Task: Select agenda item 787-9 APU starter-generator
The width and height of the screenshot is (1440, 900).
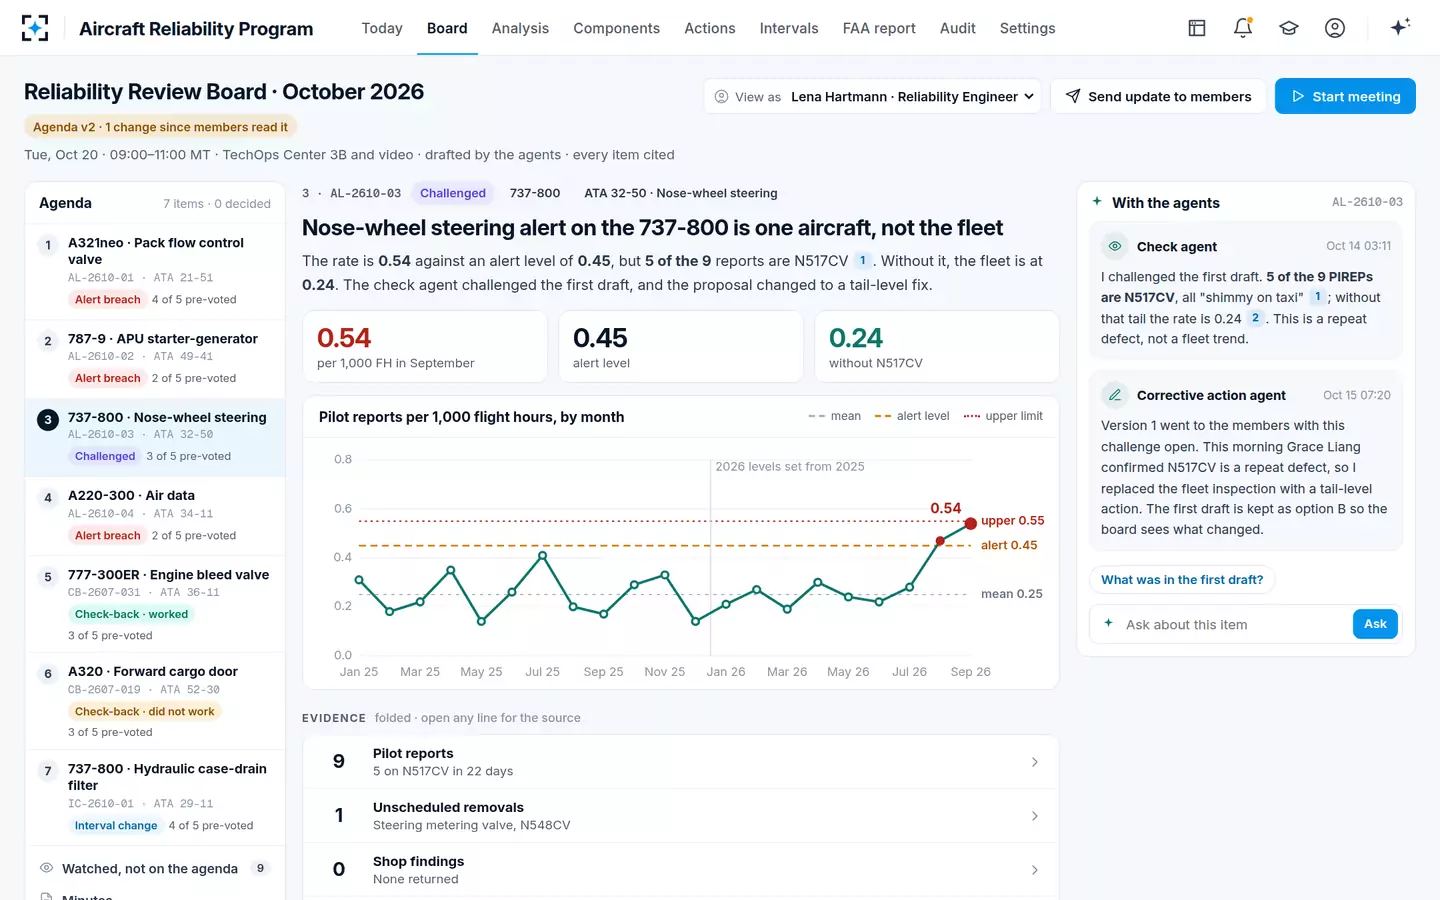Action: [155, 358]
